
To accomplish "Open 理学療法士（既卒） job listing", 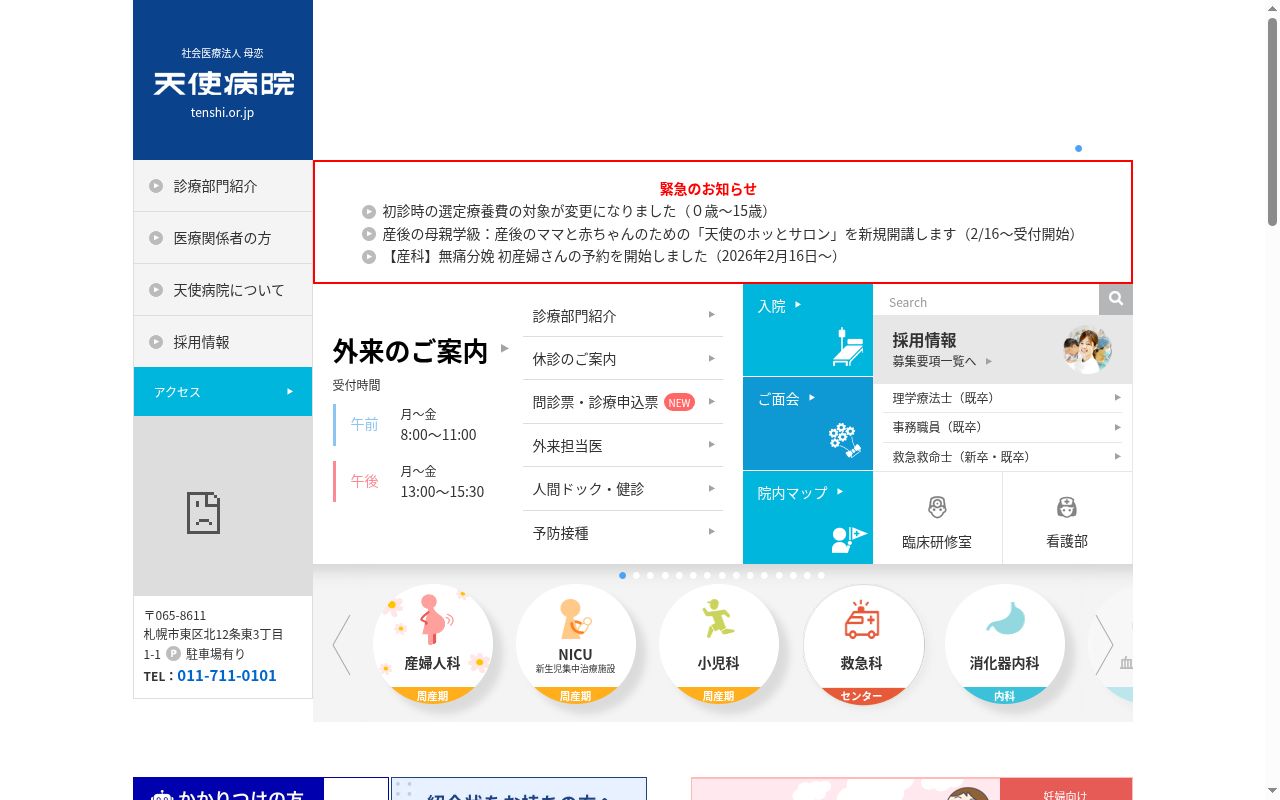I will coord(1003,398).
